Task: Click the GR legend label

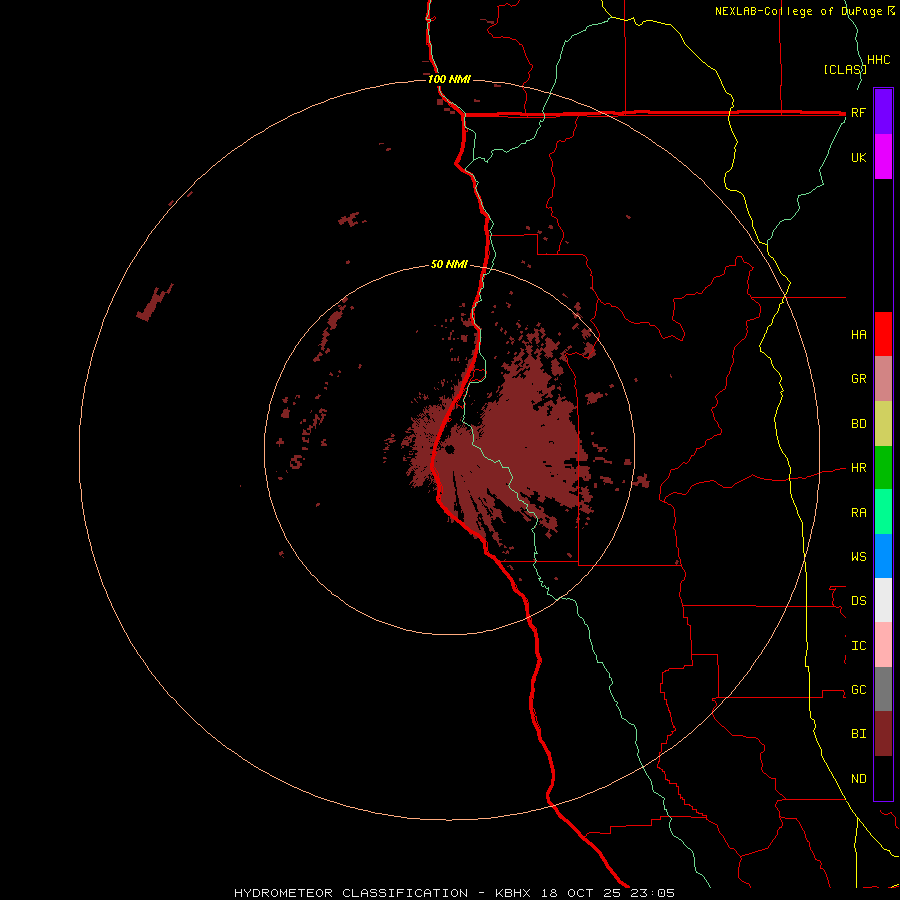Action: point(858,379)
